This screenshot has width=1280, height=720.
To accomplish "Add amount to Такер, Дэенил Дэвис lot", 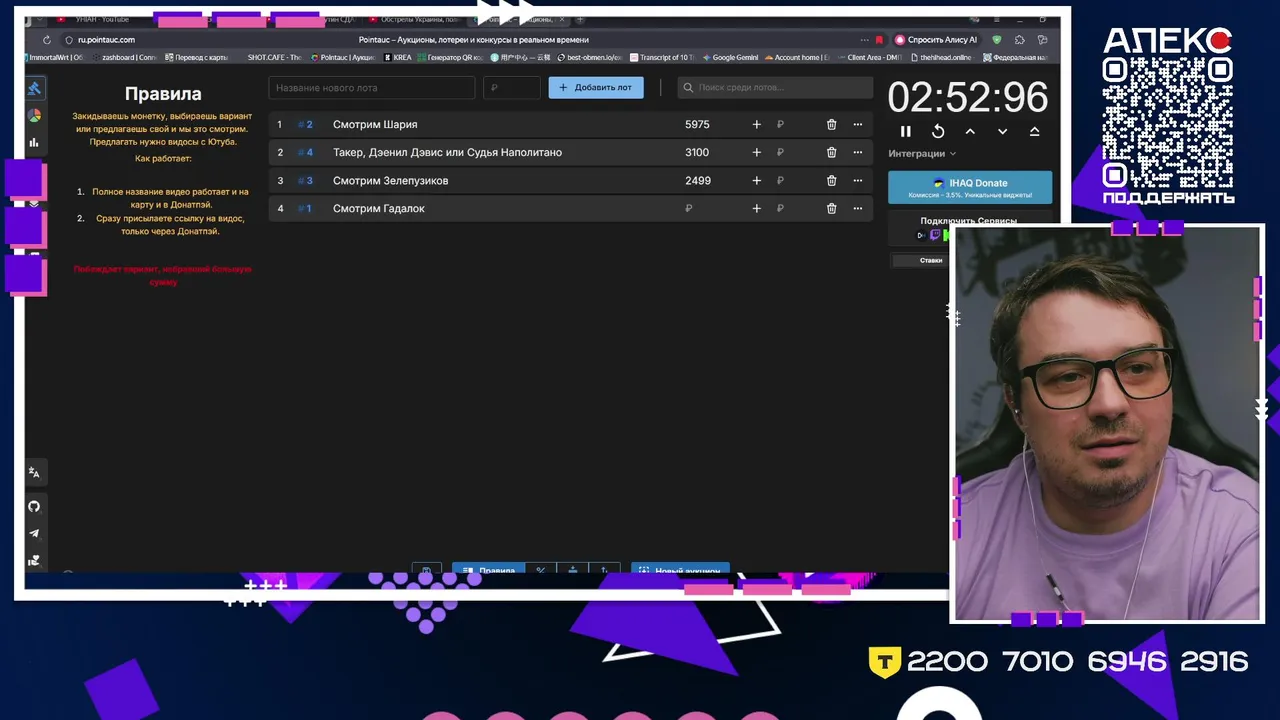I will (x=756, y=153).
